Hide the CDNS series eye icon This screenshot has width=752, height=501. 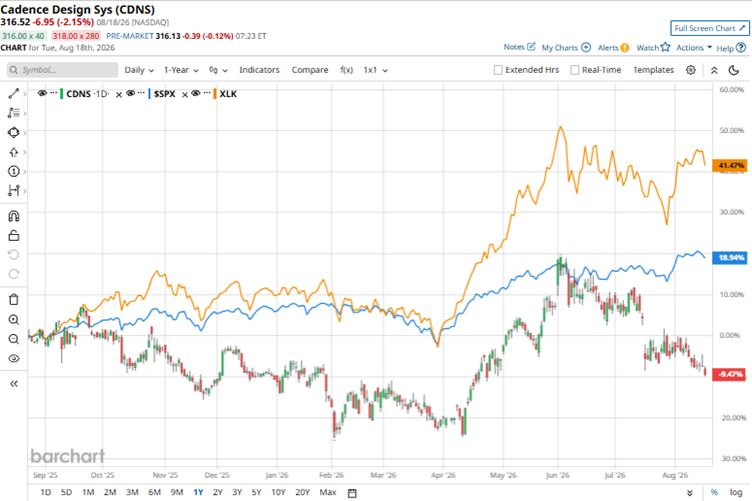click(x=42, y=93)
